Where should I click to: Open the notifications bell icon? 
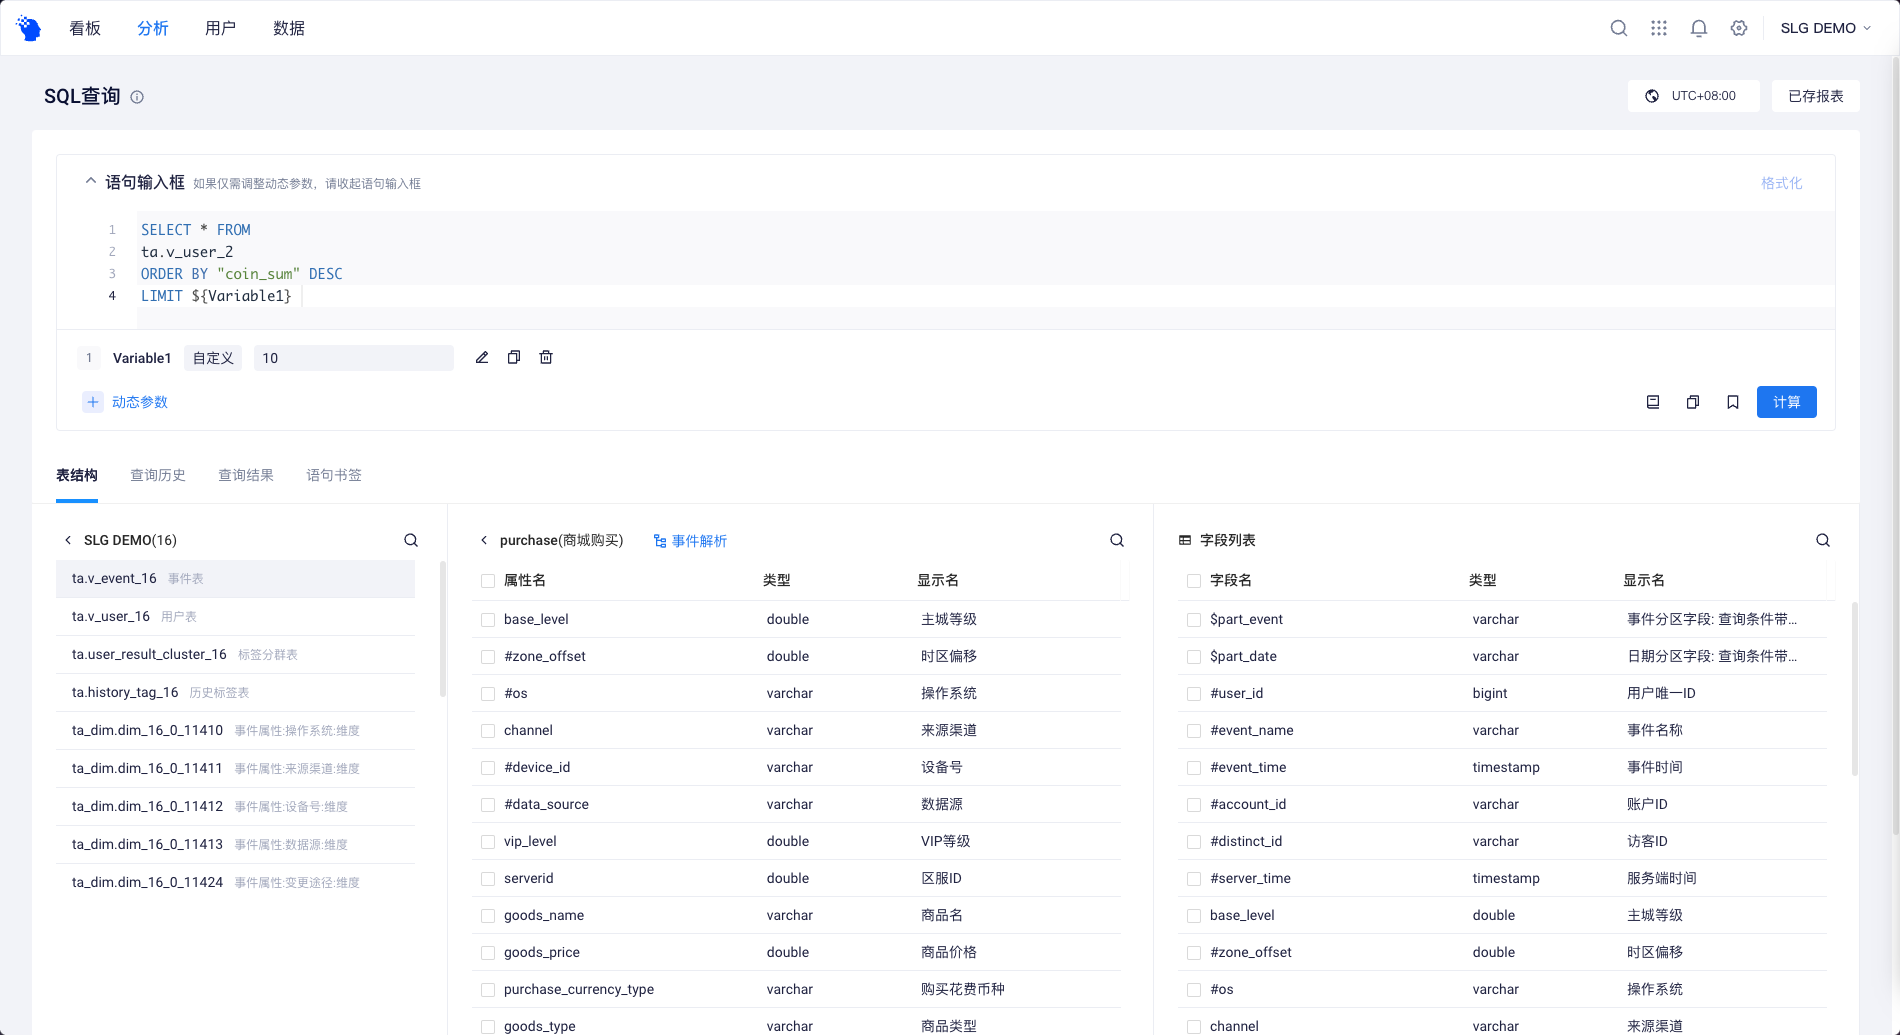click(1699, 28)
